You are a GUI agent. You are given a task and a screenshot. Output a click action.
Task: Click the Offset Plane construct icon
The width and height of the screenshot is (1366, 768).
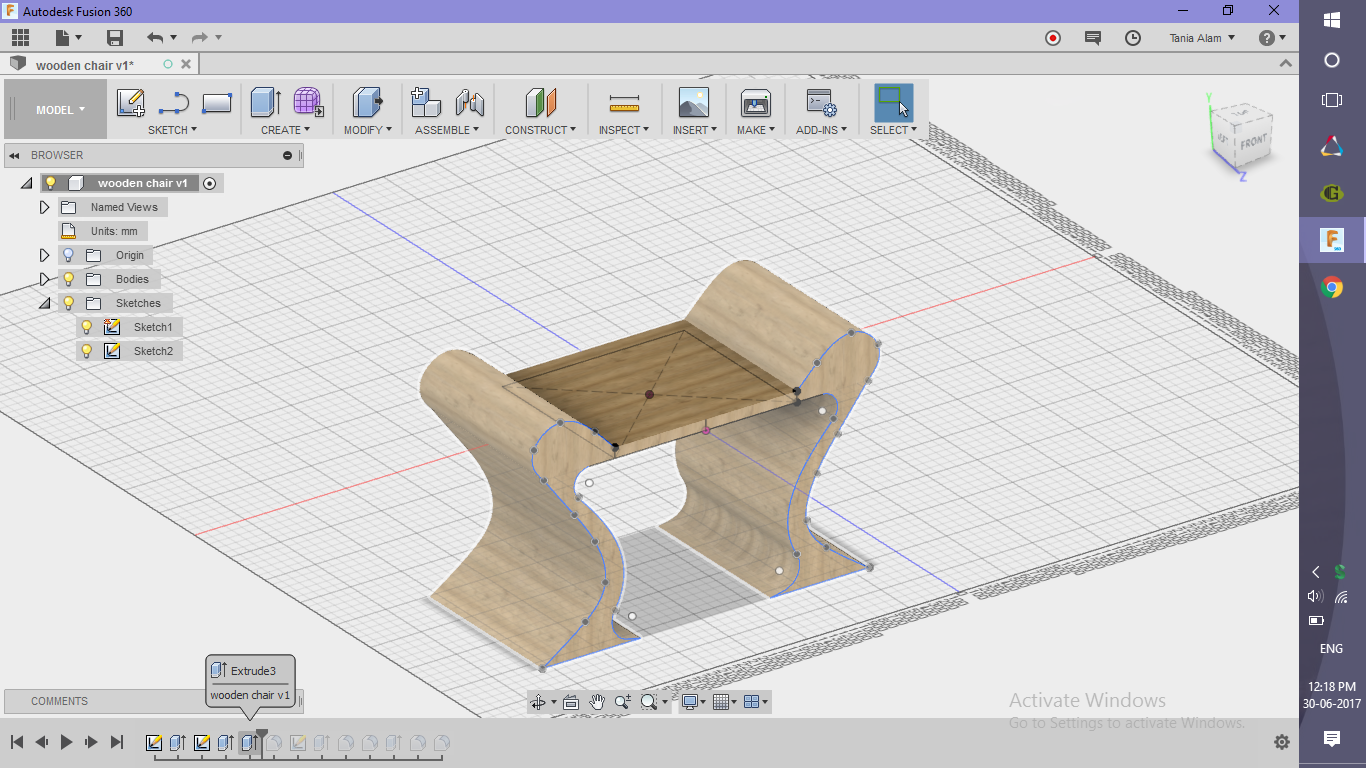(x=540, y=103)
